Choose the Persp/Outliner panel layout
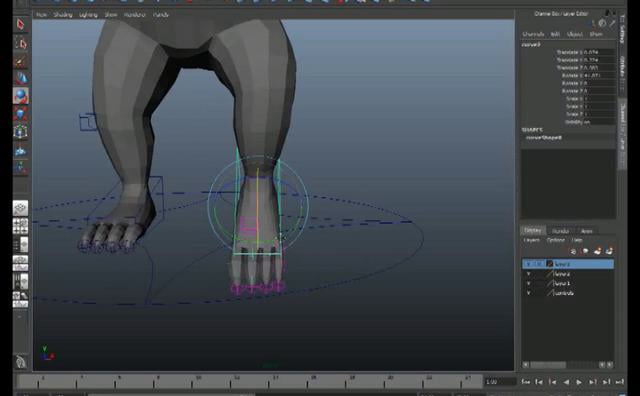This screenshot has height=396, width=640. pyautogui.click(x=20, y=244)
